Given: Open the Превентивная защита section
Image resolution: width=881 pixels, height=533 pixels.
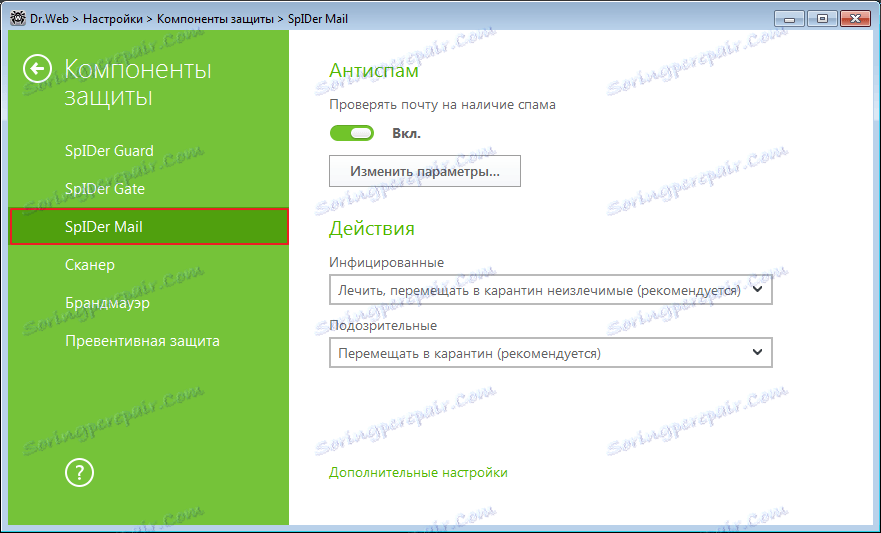Looking at the screenshot, I should (142, 341).
